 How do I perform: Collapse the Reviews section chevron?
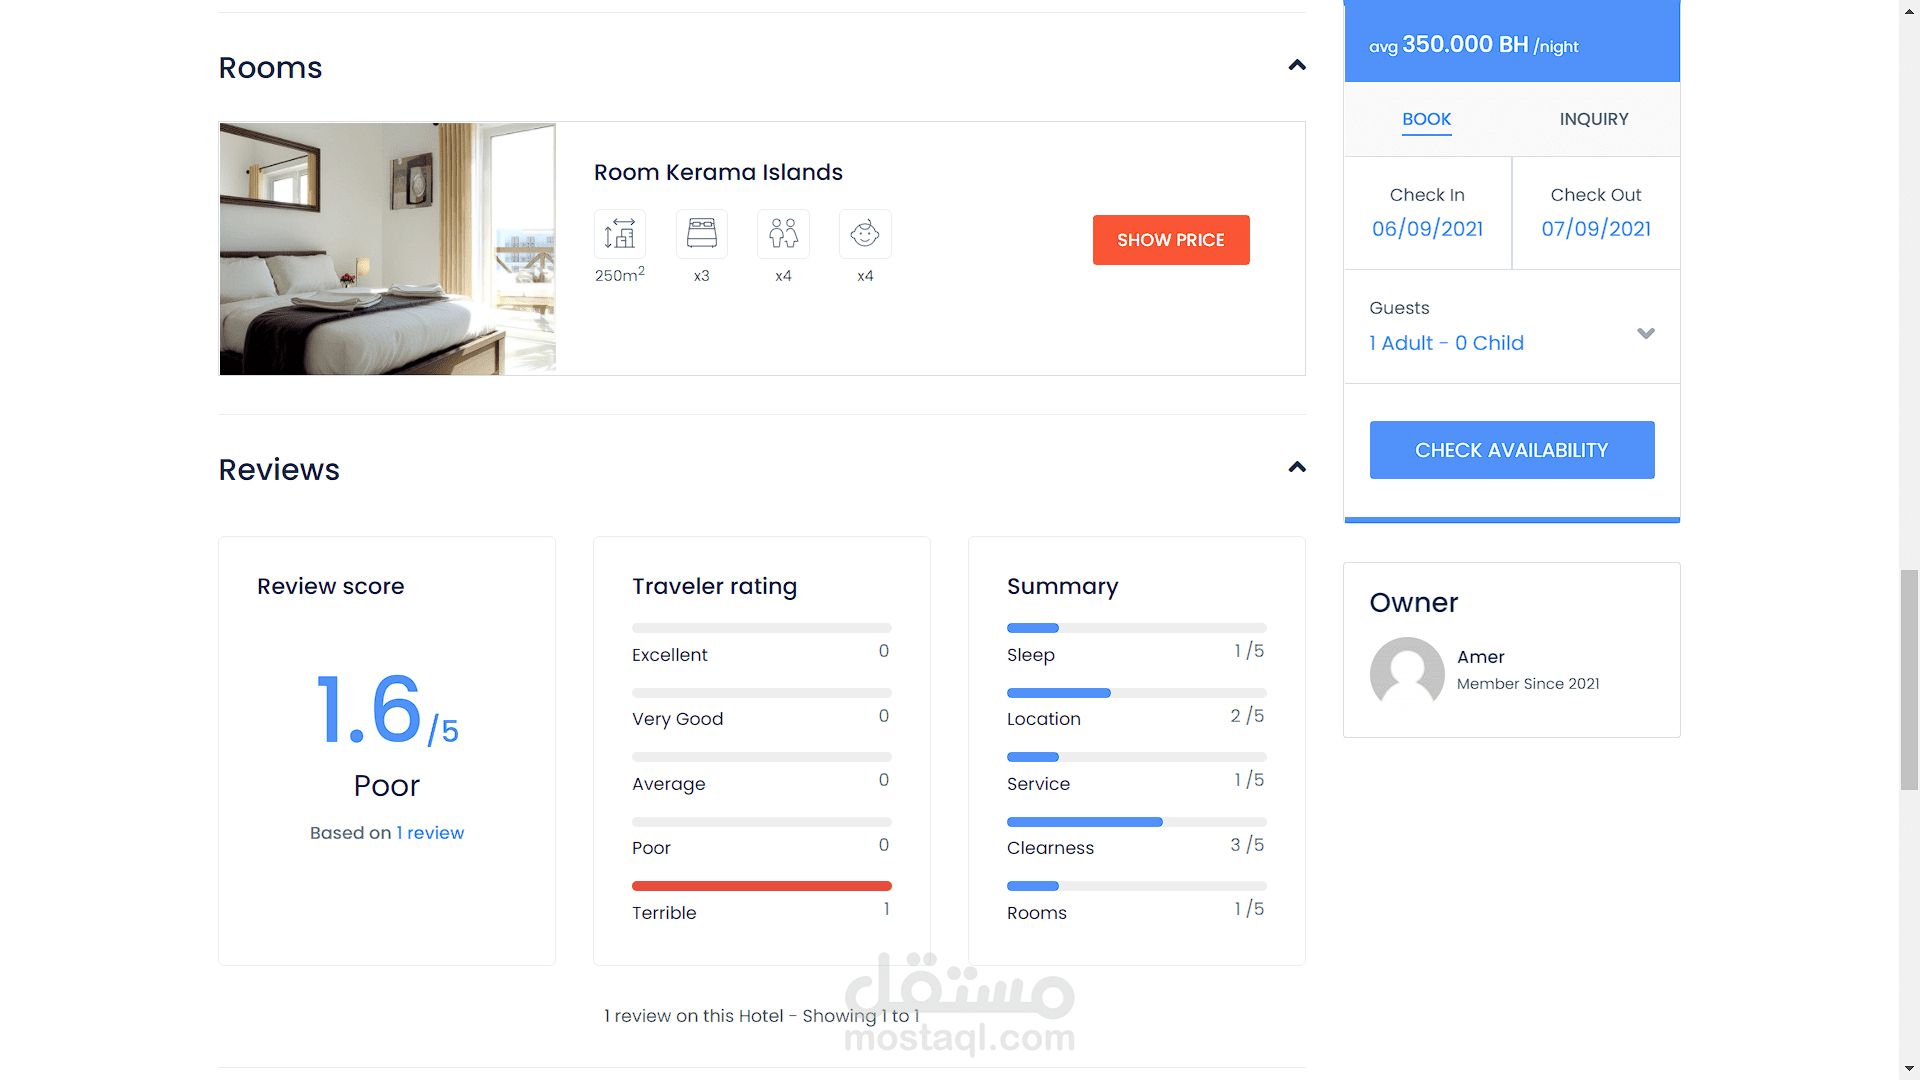click(1297, 468)
